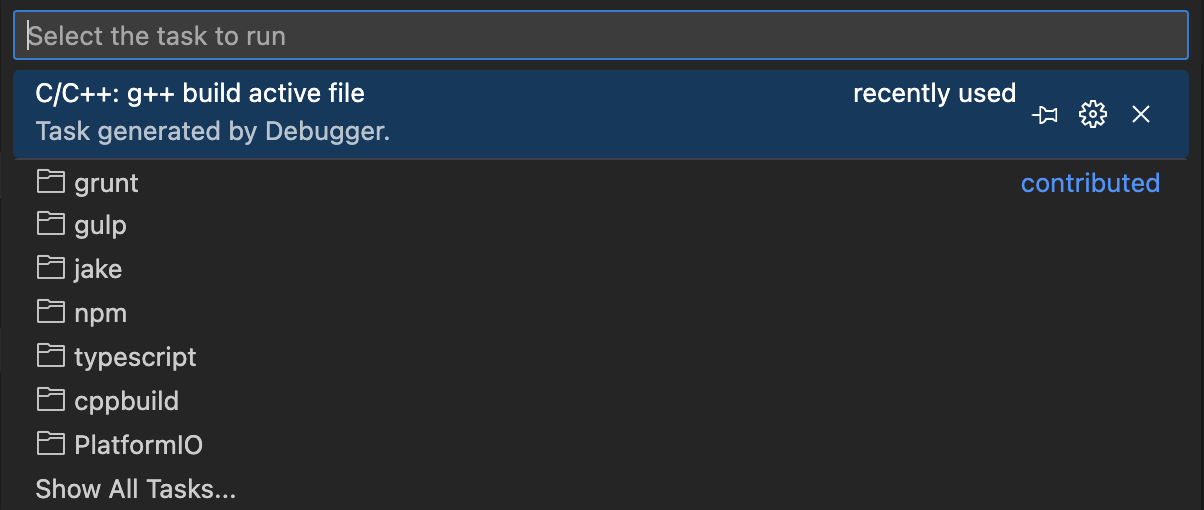Image resolution: width=1204 pixels, height=510 pixels.
Task: Run C/C++: g++ build active file
Action: (200, 94)
